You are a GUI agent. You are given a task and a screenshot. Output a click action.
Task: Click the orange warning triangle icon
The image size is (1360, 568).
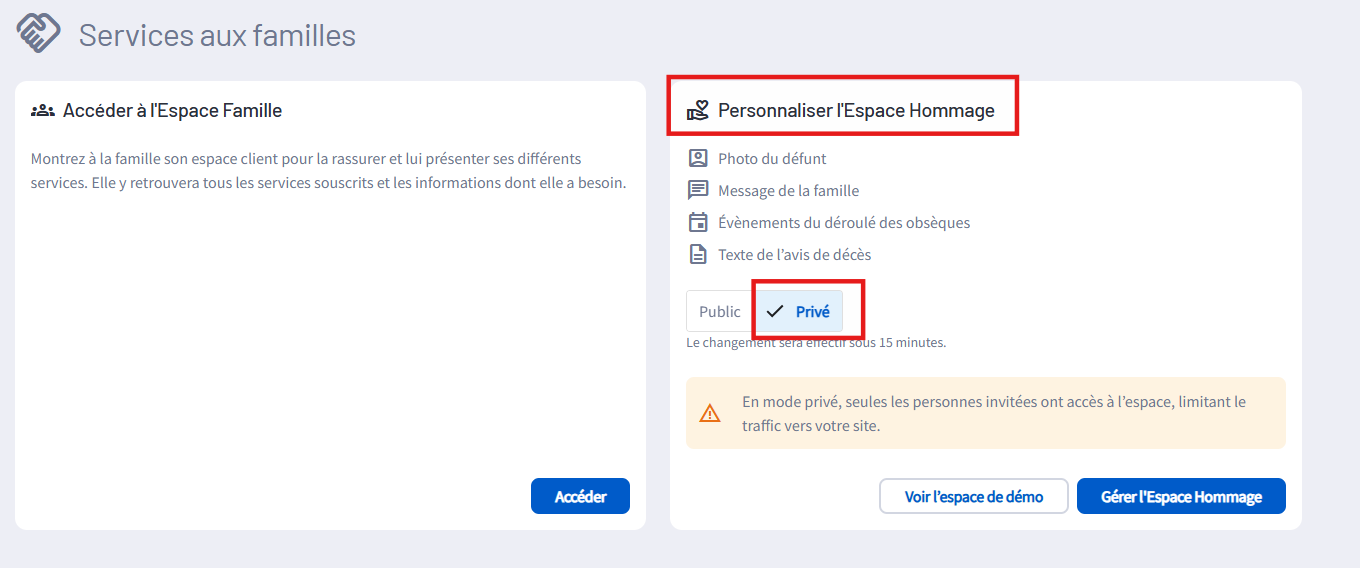710,413
